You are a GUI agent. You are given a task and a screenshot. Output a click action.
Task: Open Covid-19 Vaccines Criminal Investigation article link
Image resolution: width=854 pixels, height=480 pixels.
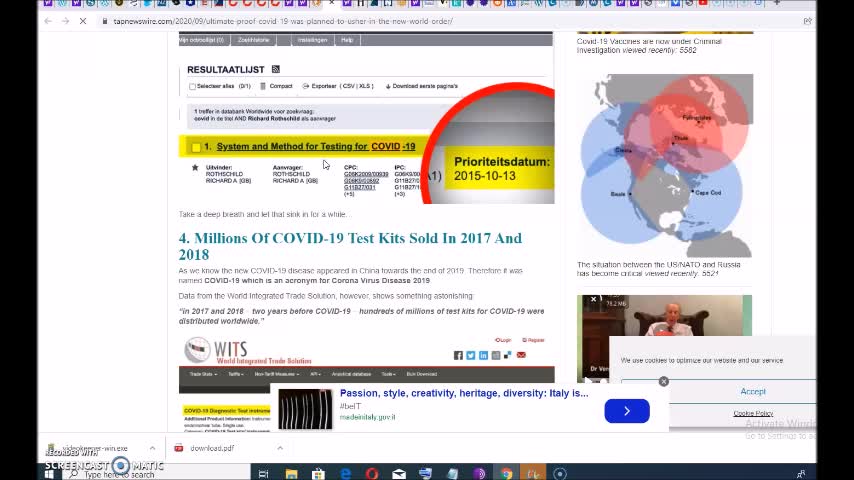pos(649,46)
